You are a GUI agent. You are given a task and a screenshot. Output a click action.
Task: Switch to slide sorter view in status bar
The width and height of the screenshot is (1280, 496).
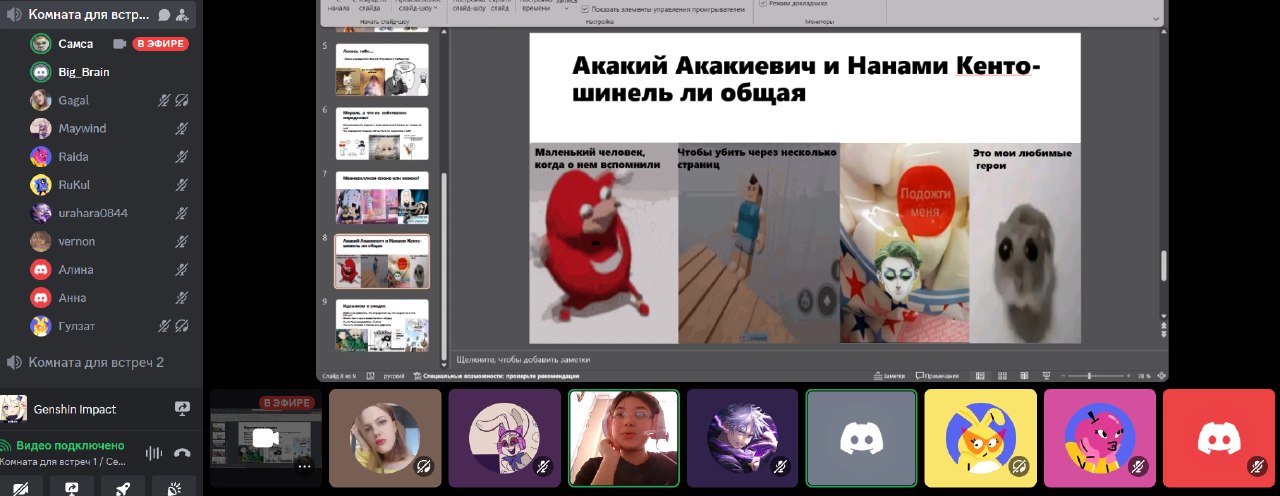pyautogui.click(x=1003, y=376)
